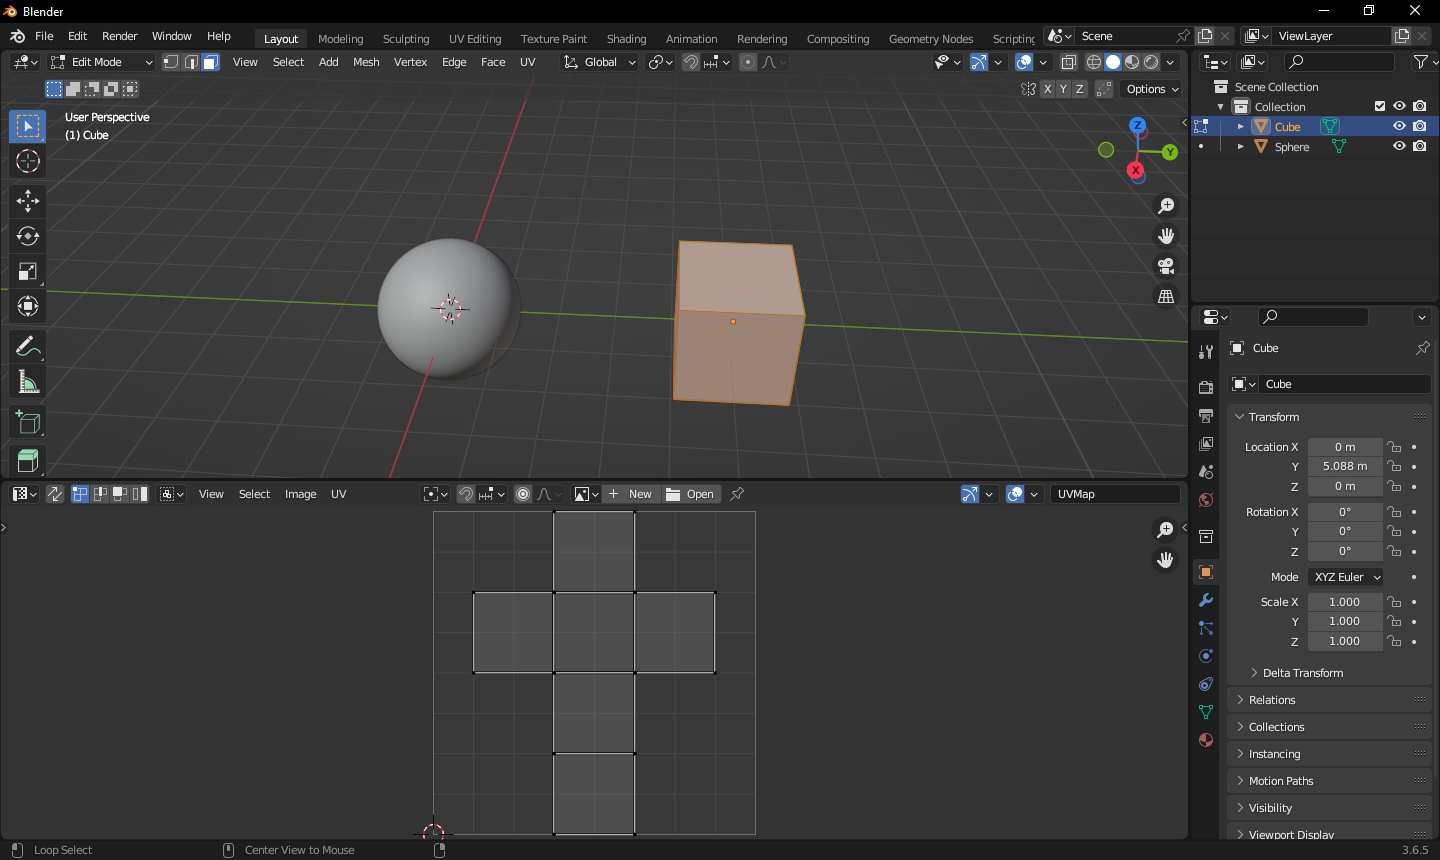This screenshot has width=1440, height=860.
Task: Click the UVMap name field
Action: coord(1115,494)
